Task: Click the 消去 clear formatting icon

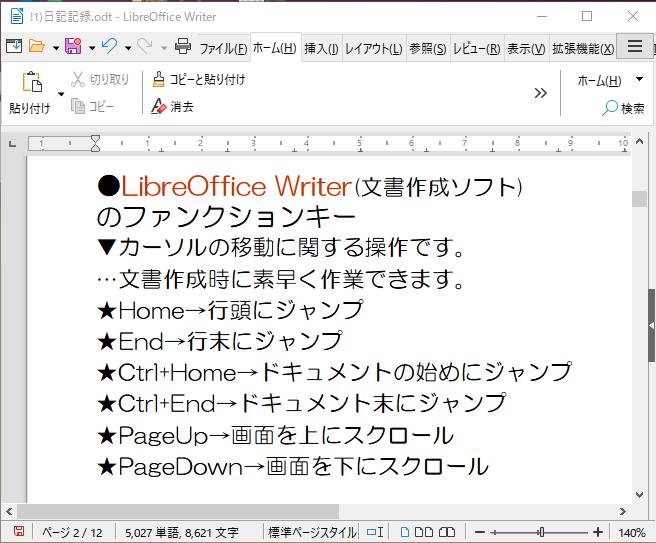Action: click(x=172, y=106)
